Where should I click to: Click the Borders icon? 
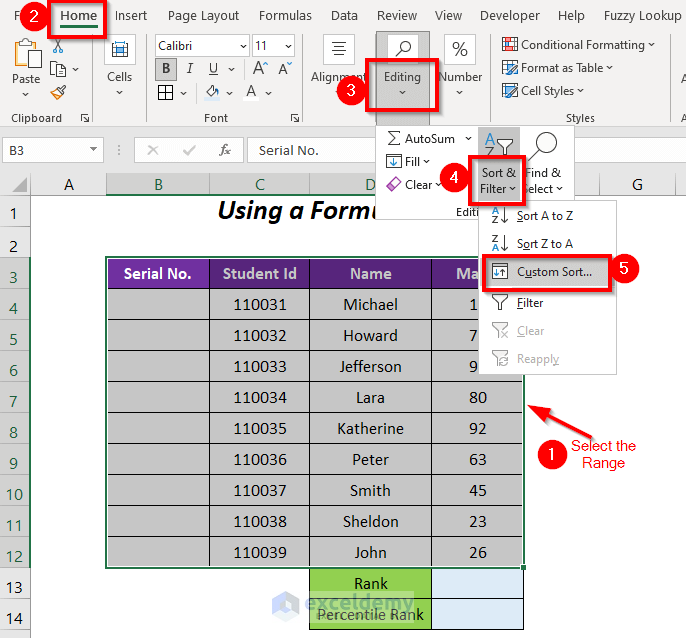pos(165,92)
